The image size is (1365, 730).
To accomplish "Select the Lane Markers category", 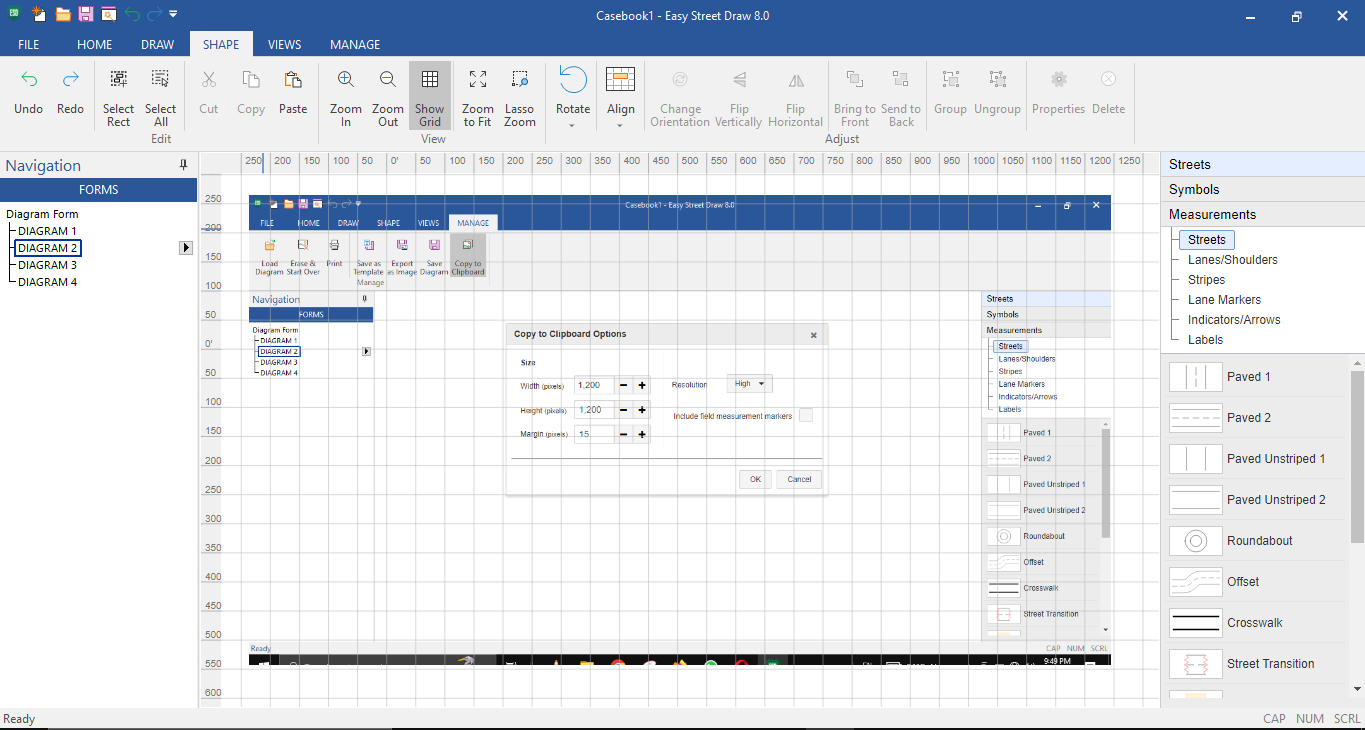I will (1225, 300).
